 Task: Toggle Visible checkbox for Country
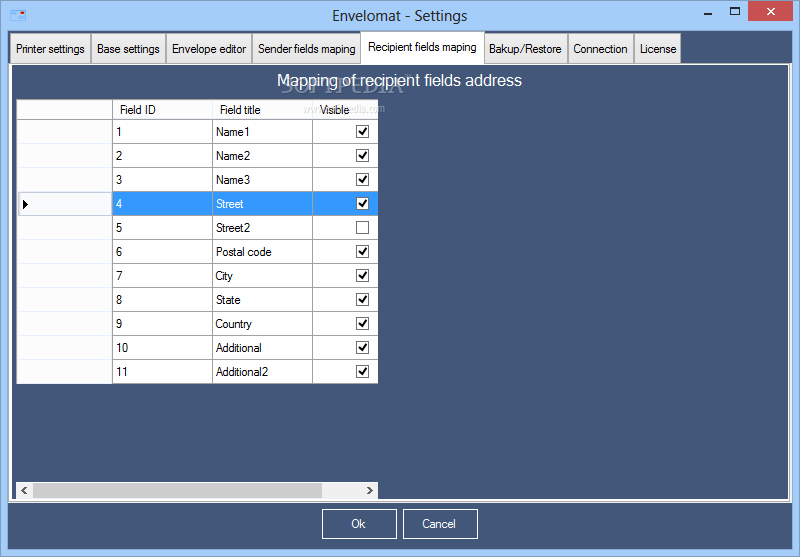pos(362,323)
